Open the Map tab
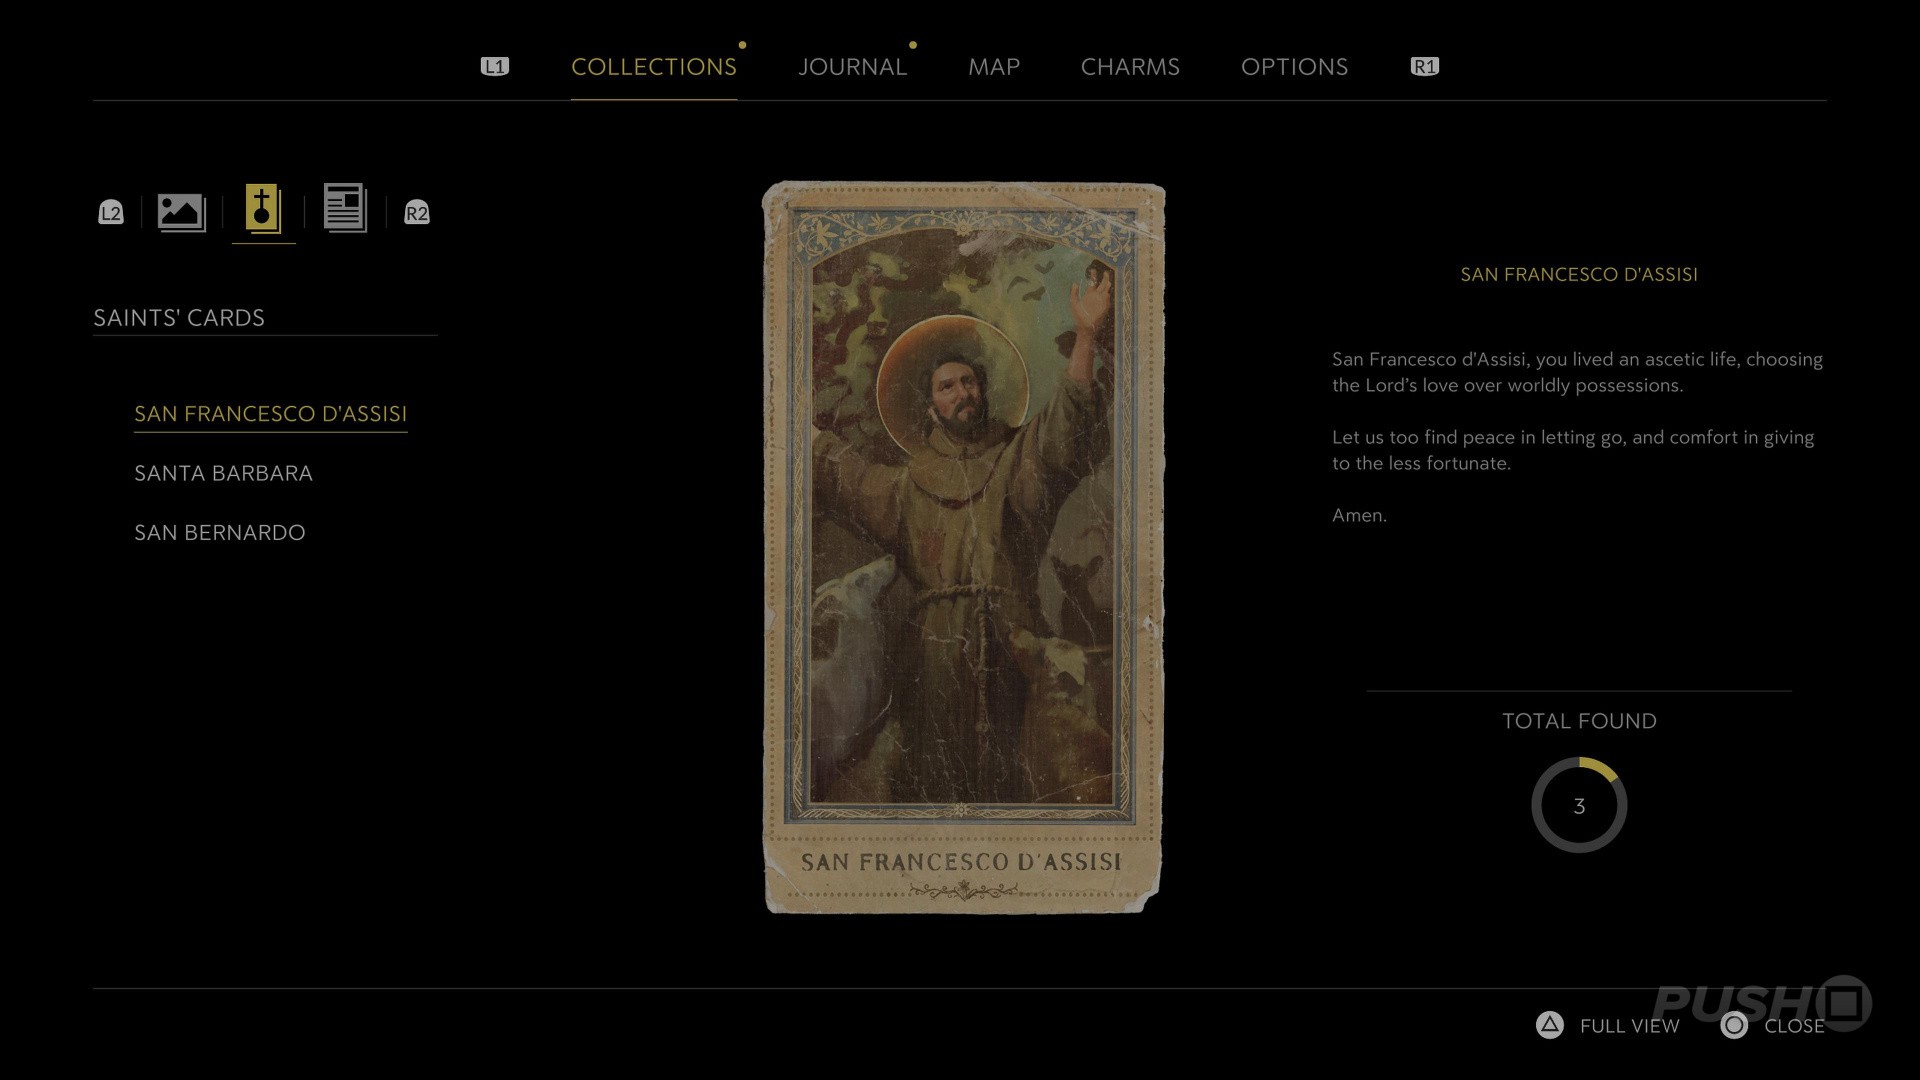The width and height of the screenshot is (1920, 1080). 993,67
